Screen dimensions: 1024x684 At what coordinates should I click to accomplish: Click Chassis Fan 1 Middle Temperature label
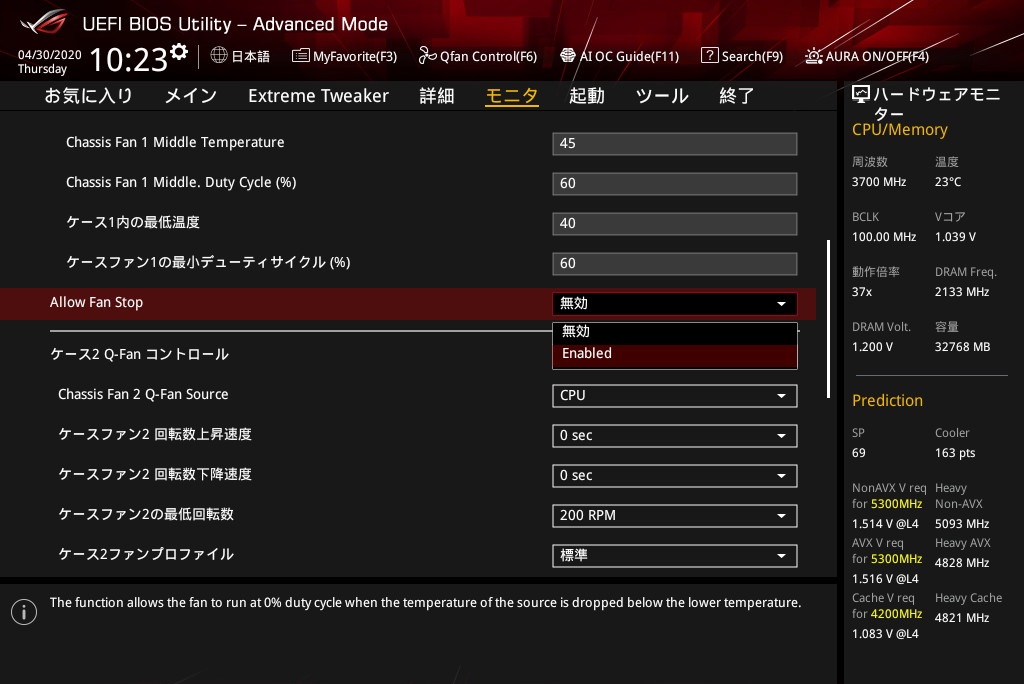pyautogui.click(x=175, y=142)
